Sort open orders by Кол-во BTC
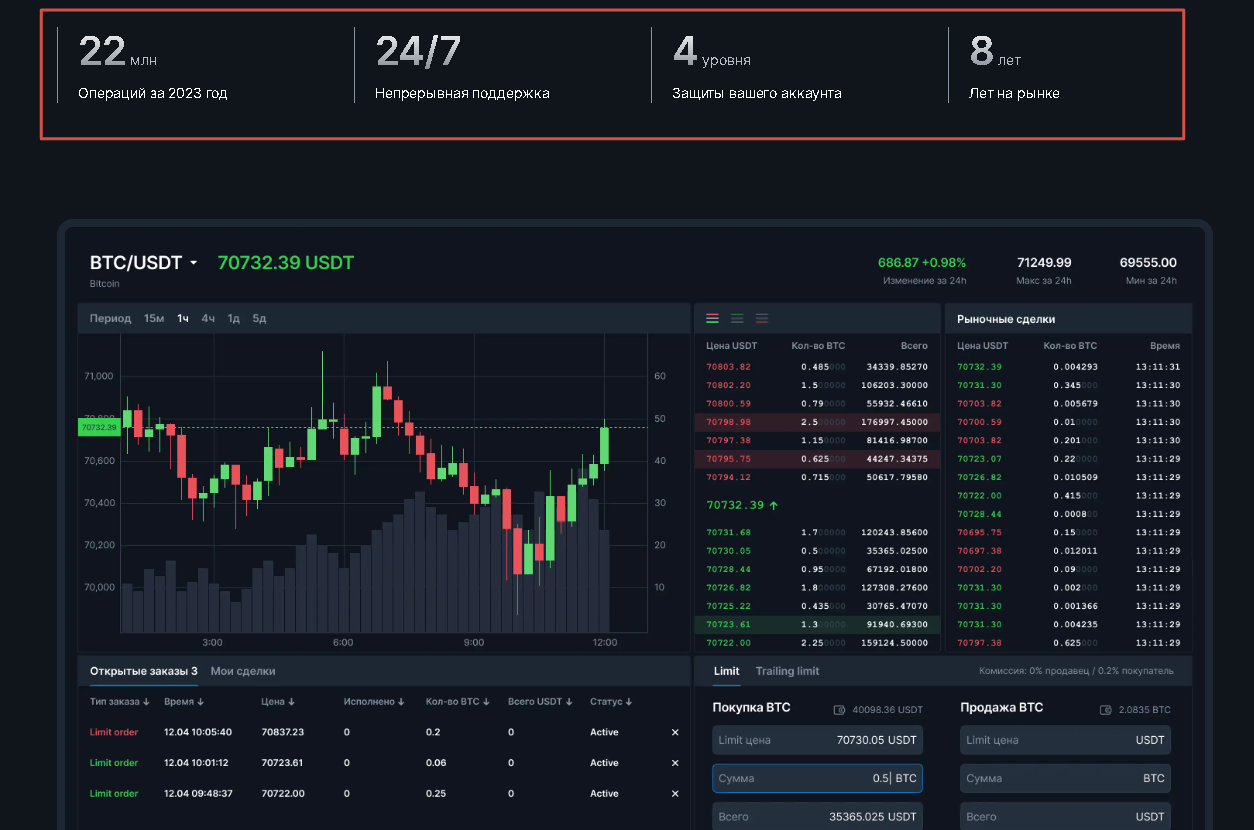This screenshot has height=830, width=1254. (457, 702)
